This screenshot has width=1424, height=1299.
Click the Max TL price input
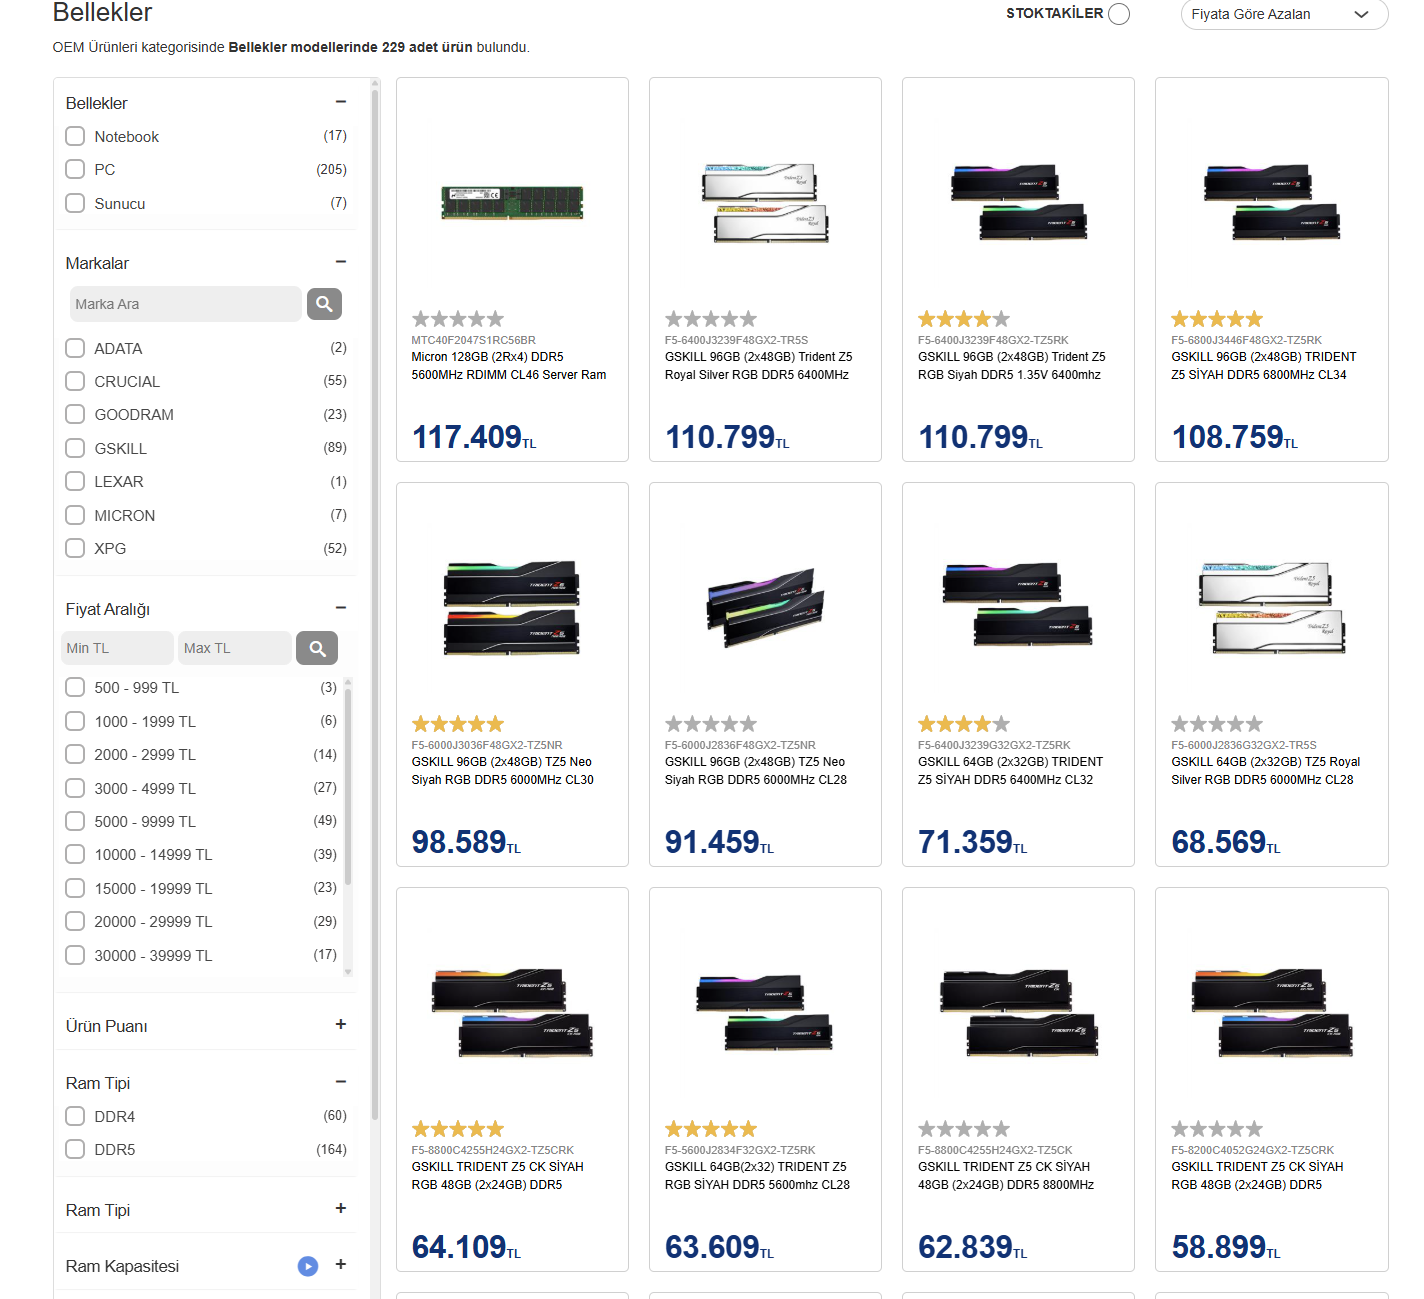(235, 648)
